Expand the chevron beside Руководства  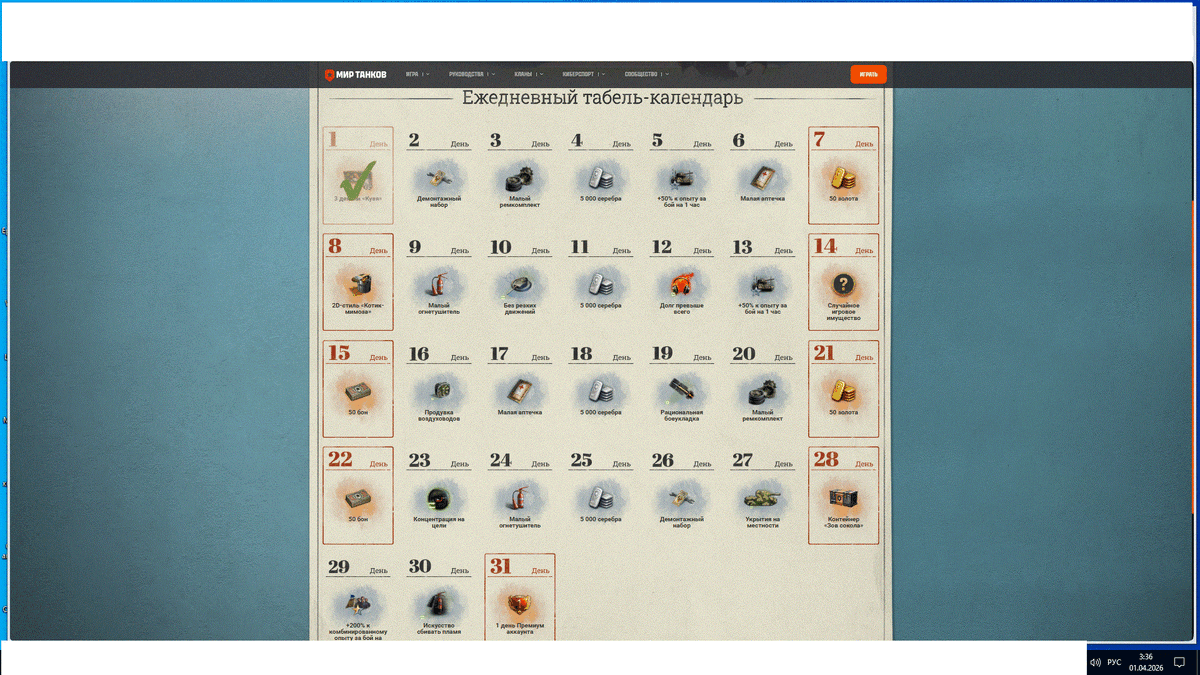(x=493, y=74)
